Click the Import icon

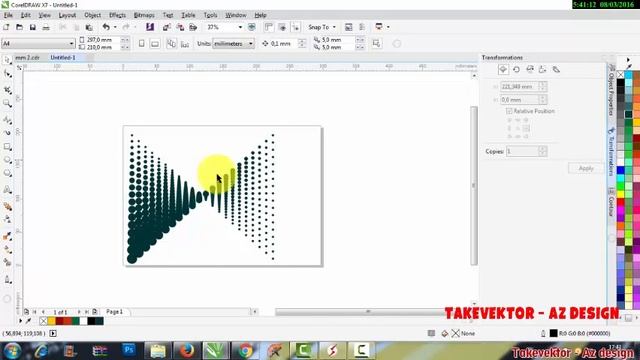[167, 27]
